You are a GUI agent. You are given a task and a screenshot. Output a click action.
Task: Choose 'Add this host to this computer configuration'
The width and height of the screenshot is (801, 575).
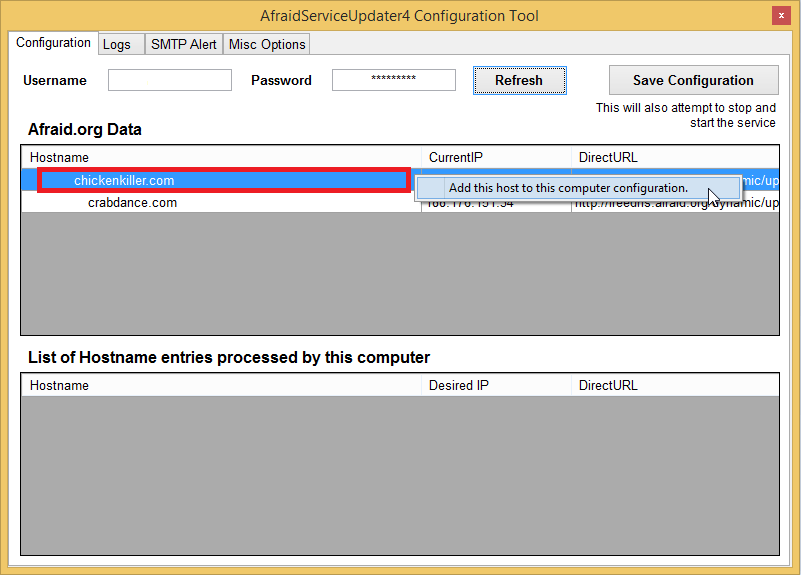568,188
